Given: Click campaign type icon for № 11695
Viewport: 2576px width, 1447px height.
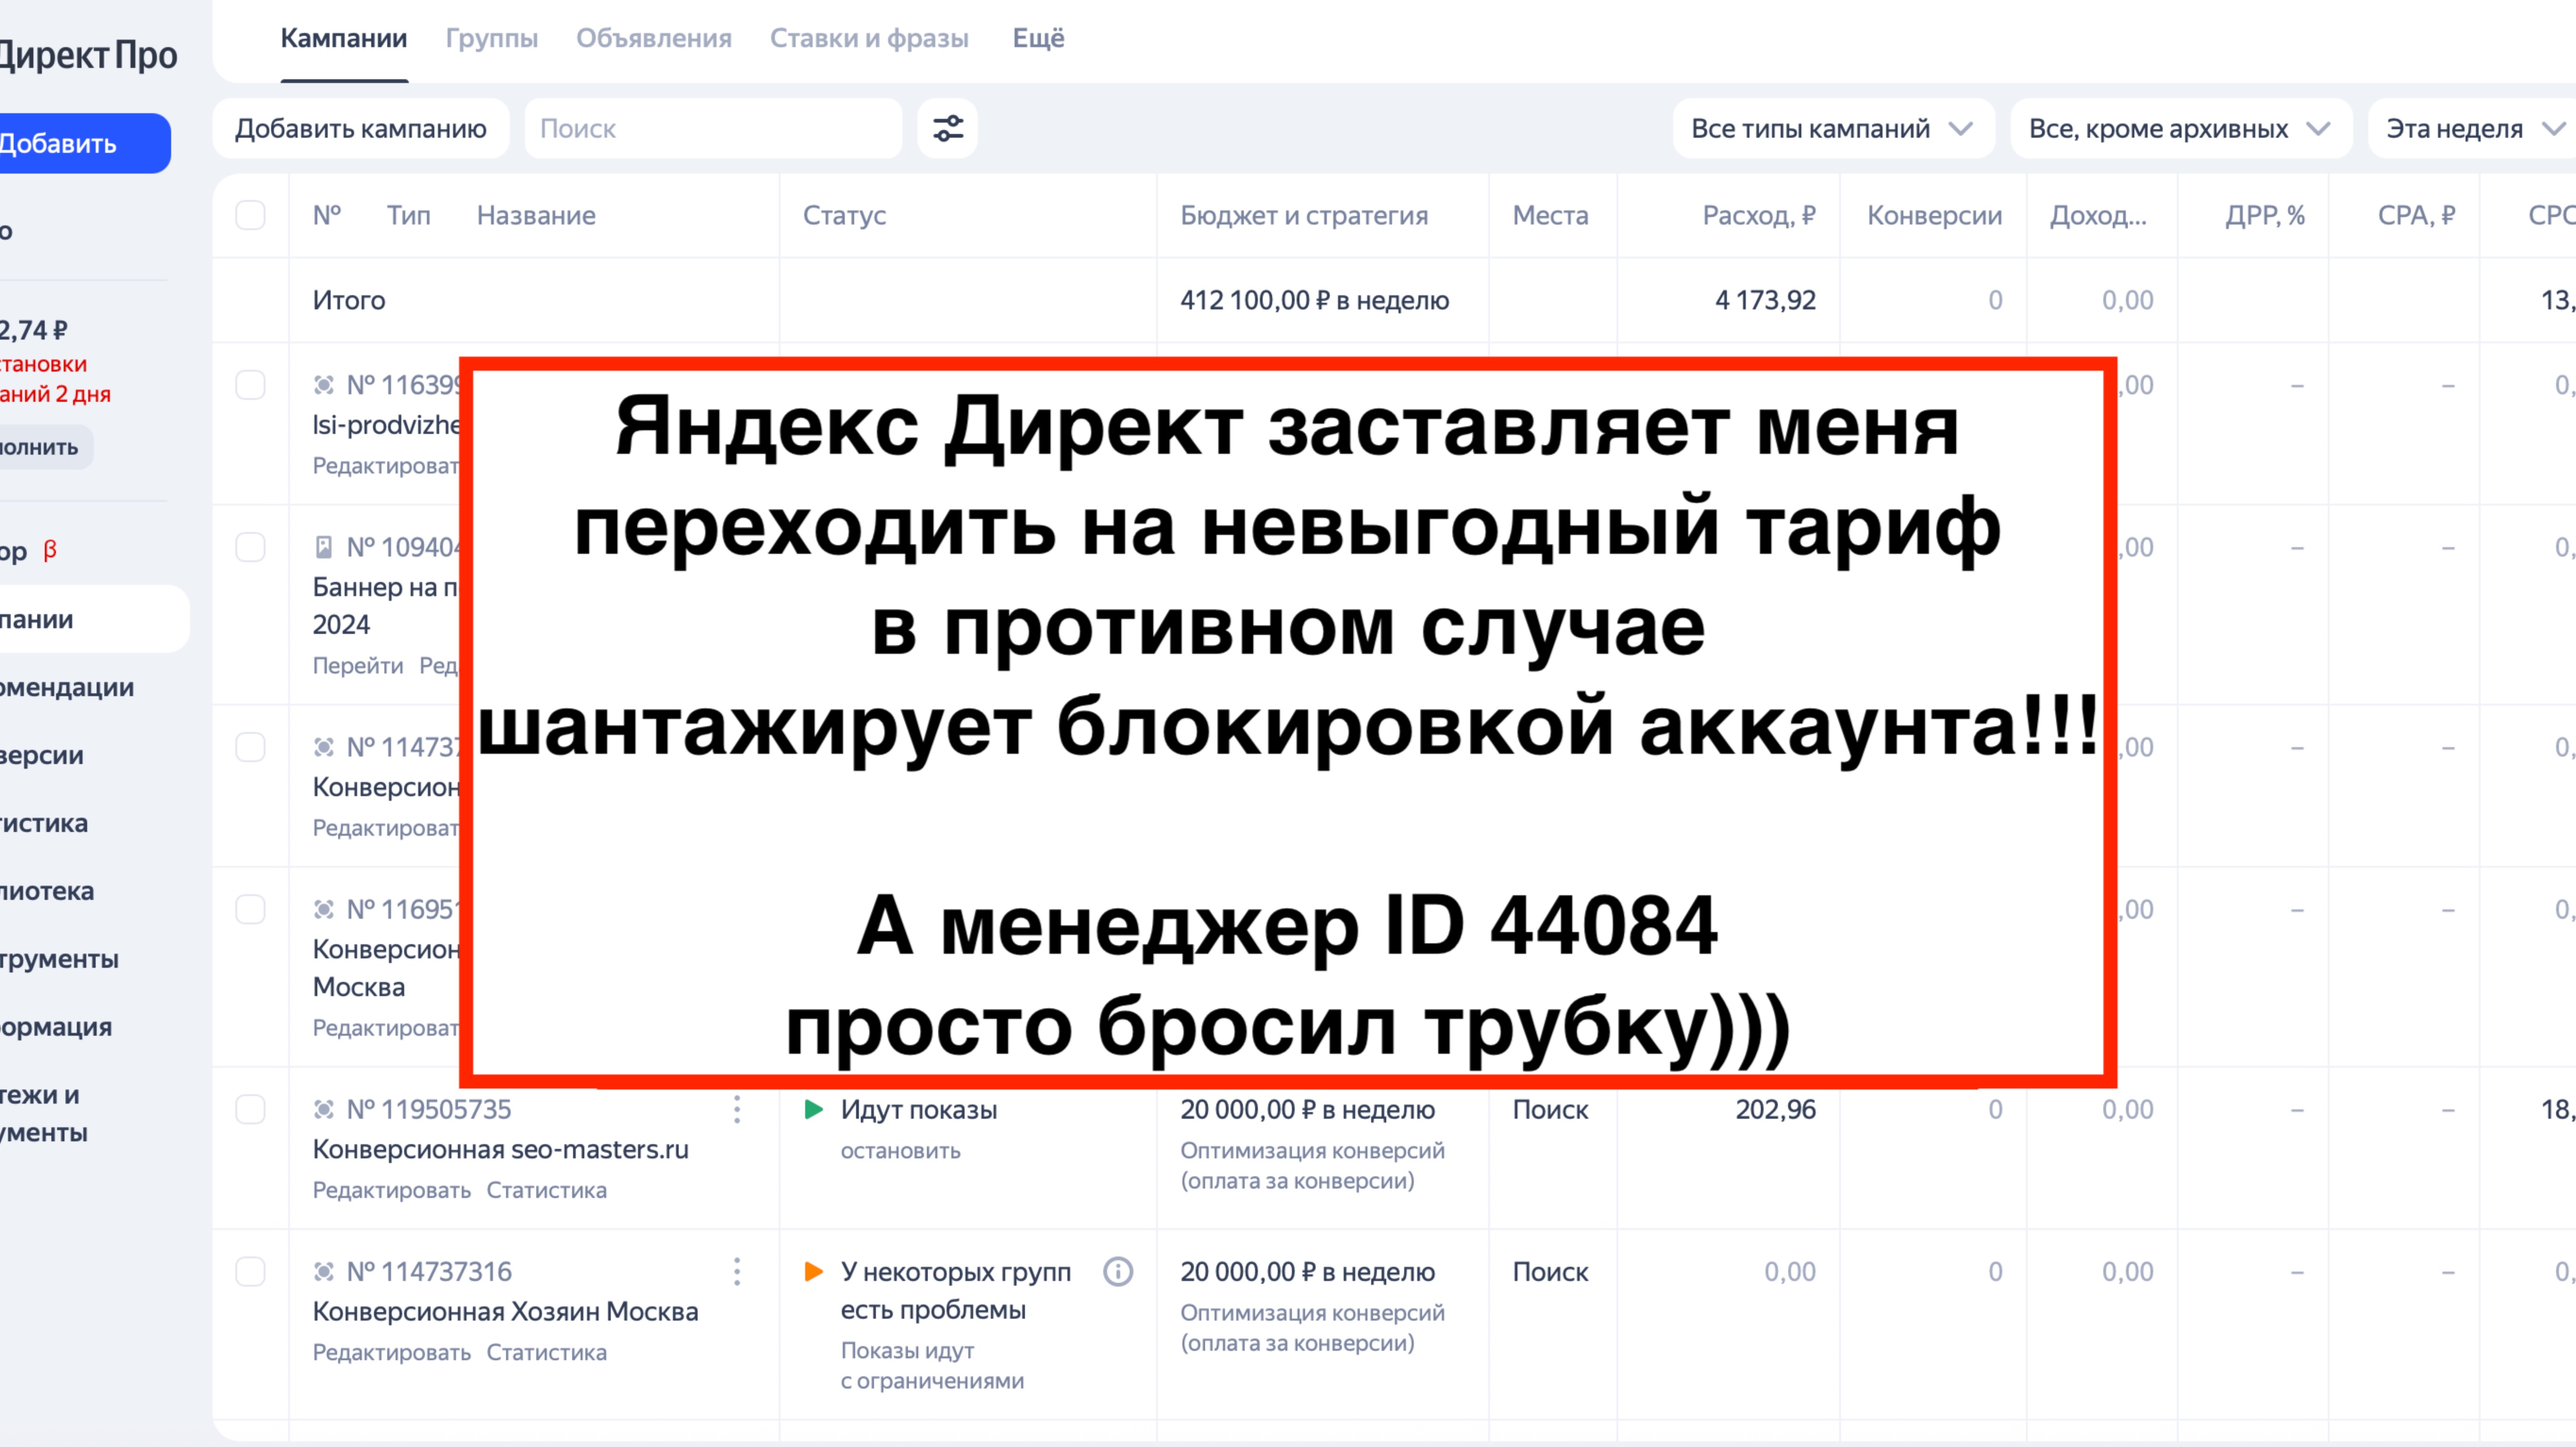Looking at the screenshot, I should pos(323,909).
